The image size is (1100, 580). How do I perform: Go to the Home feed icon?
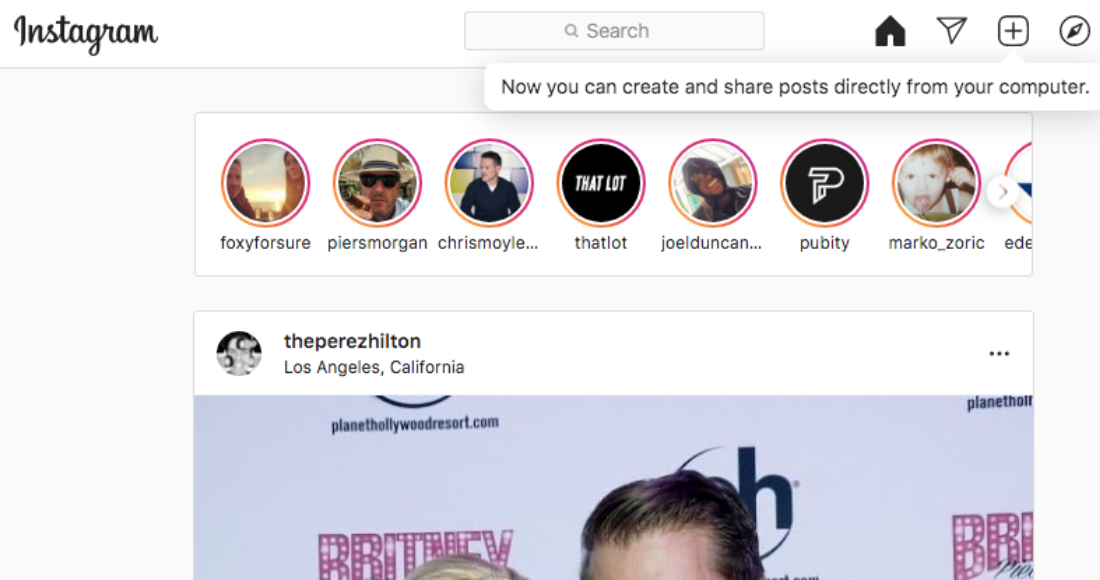[890, 31]
